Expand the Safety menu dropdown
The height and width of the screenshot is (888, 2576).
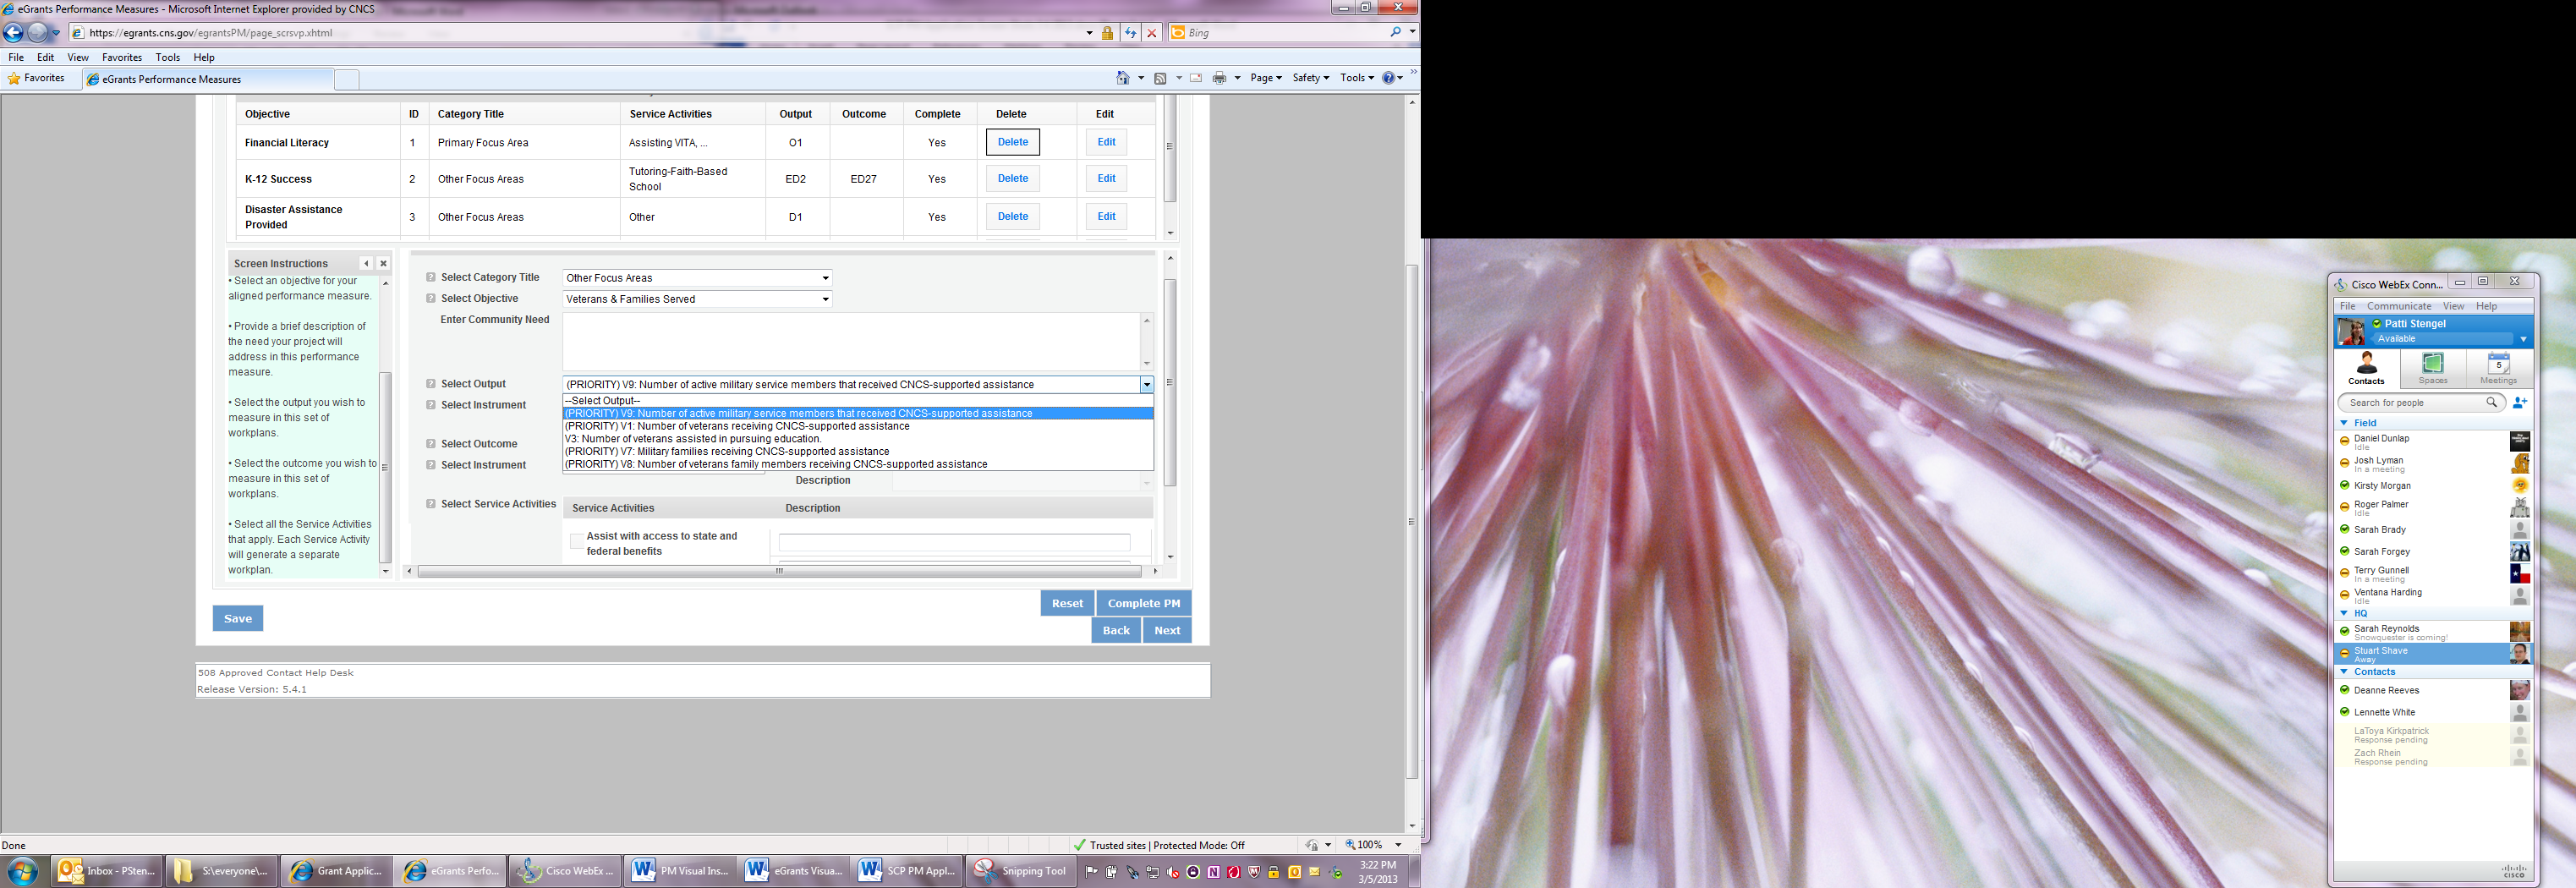[x=1310, y=78]
